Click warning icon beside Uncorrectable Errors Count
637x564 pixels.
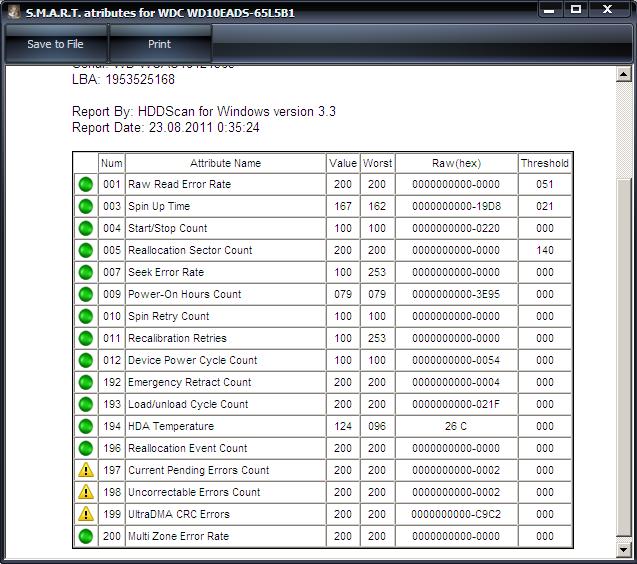[x=85, y=492]
